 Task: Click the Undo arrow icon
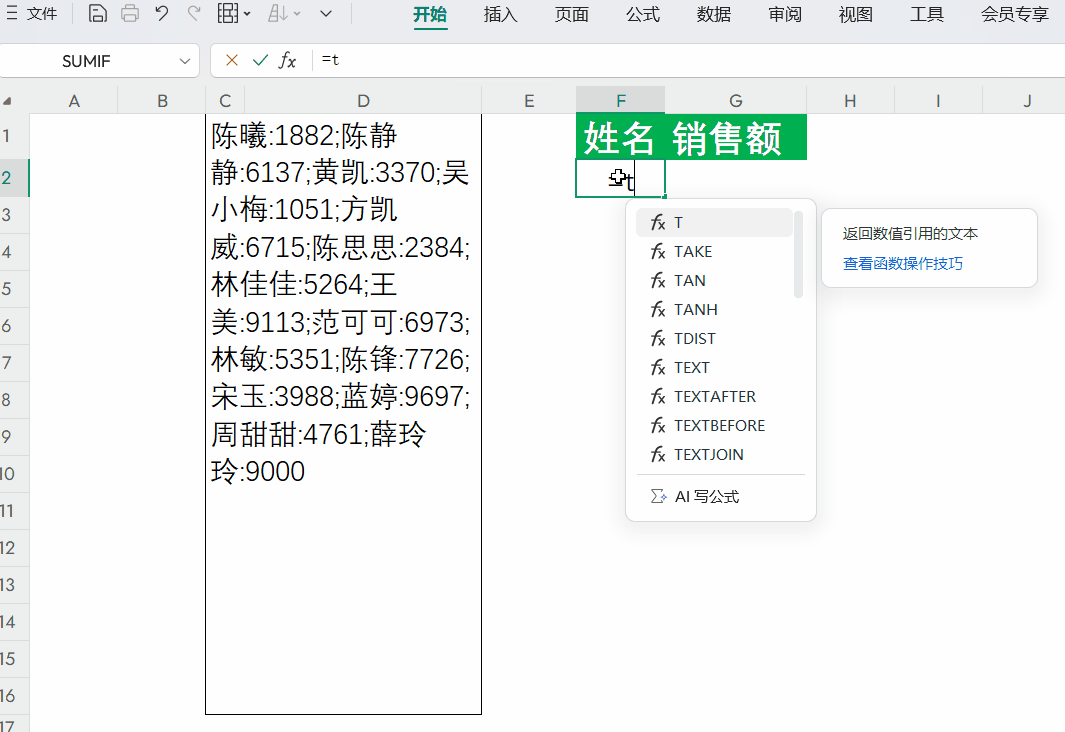pyautogui.click(x=162, y=14)
